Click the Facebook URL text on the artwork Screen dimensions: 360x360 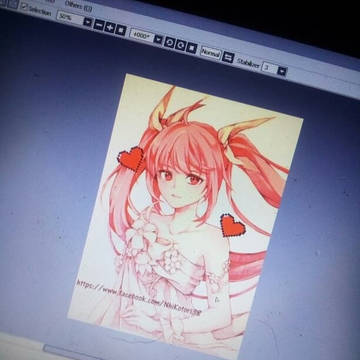[139, 298]
